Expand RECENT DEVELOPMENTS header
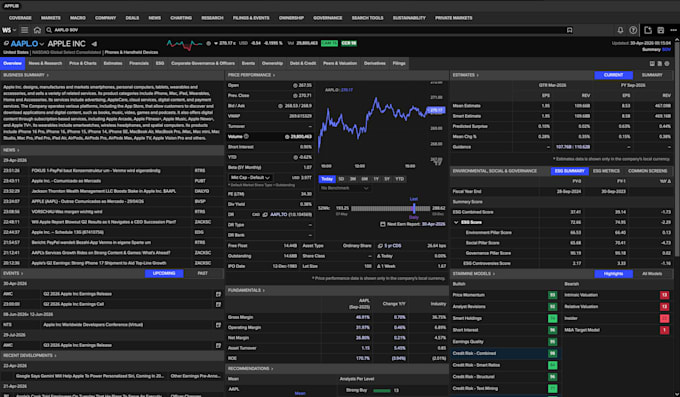 click(x=29, y=356)
